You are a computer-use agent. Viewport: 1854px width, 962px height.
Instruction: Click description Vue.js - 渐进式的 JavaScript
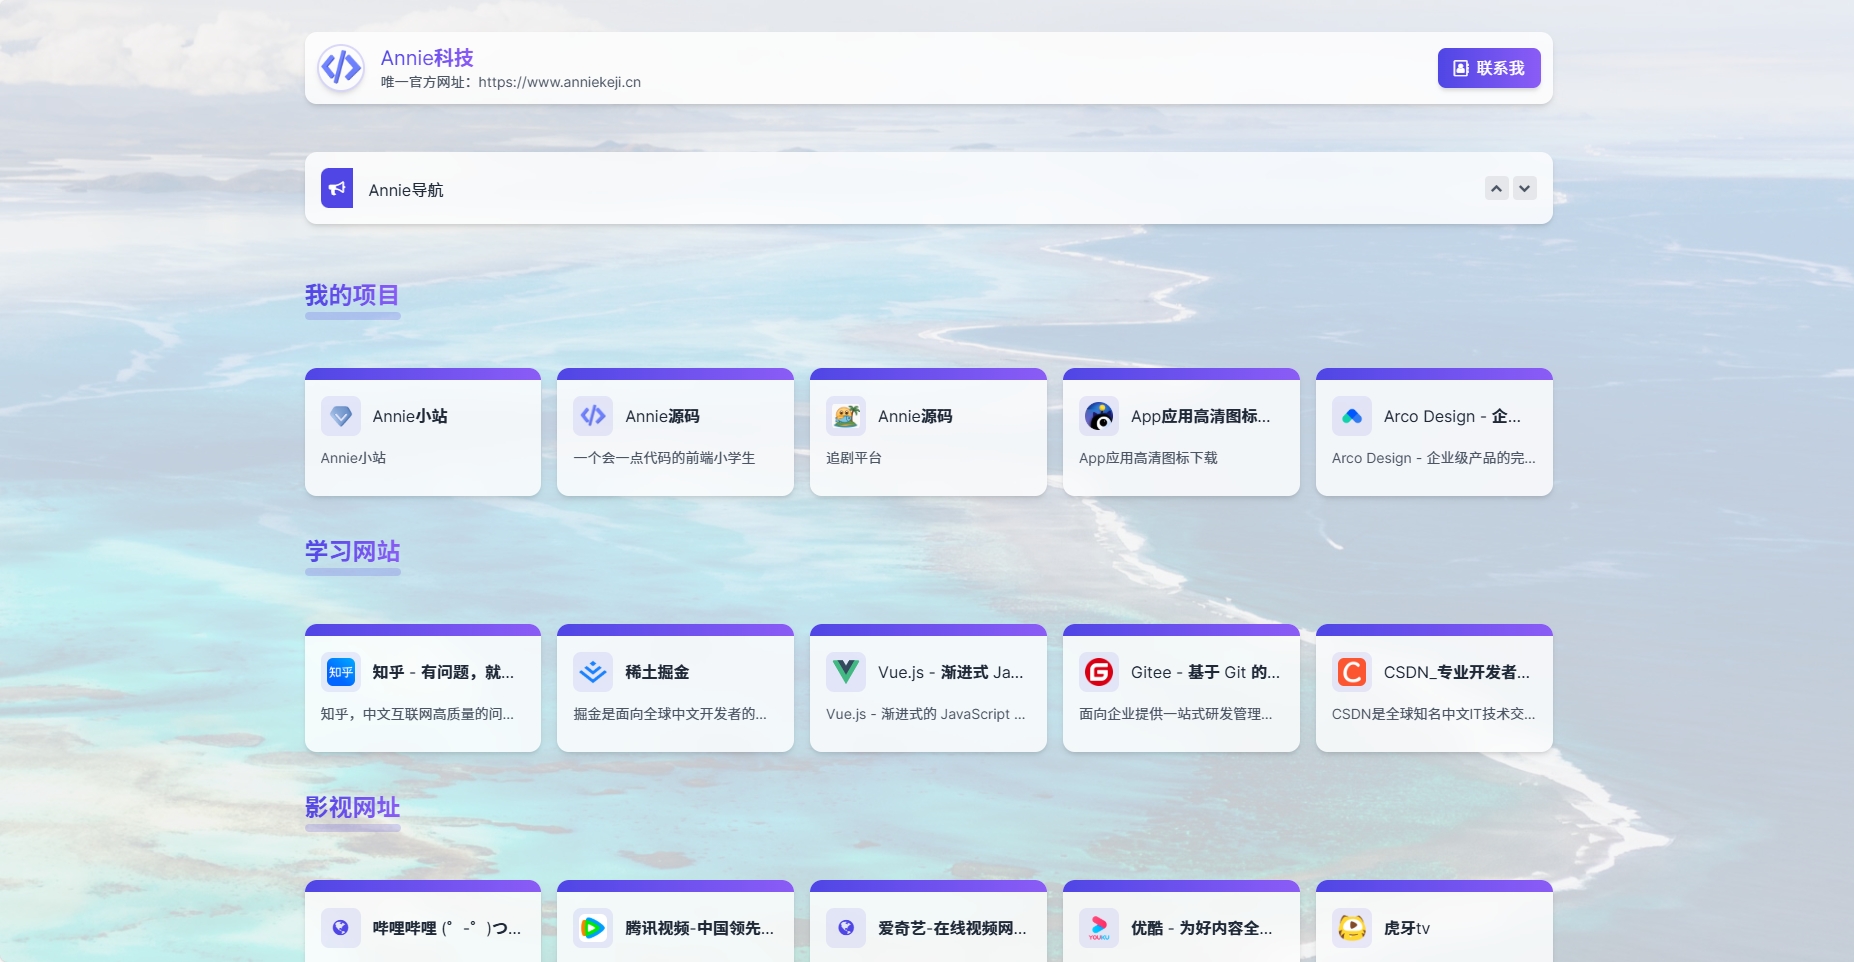[x=926, y=714]
